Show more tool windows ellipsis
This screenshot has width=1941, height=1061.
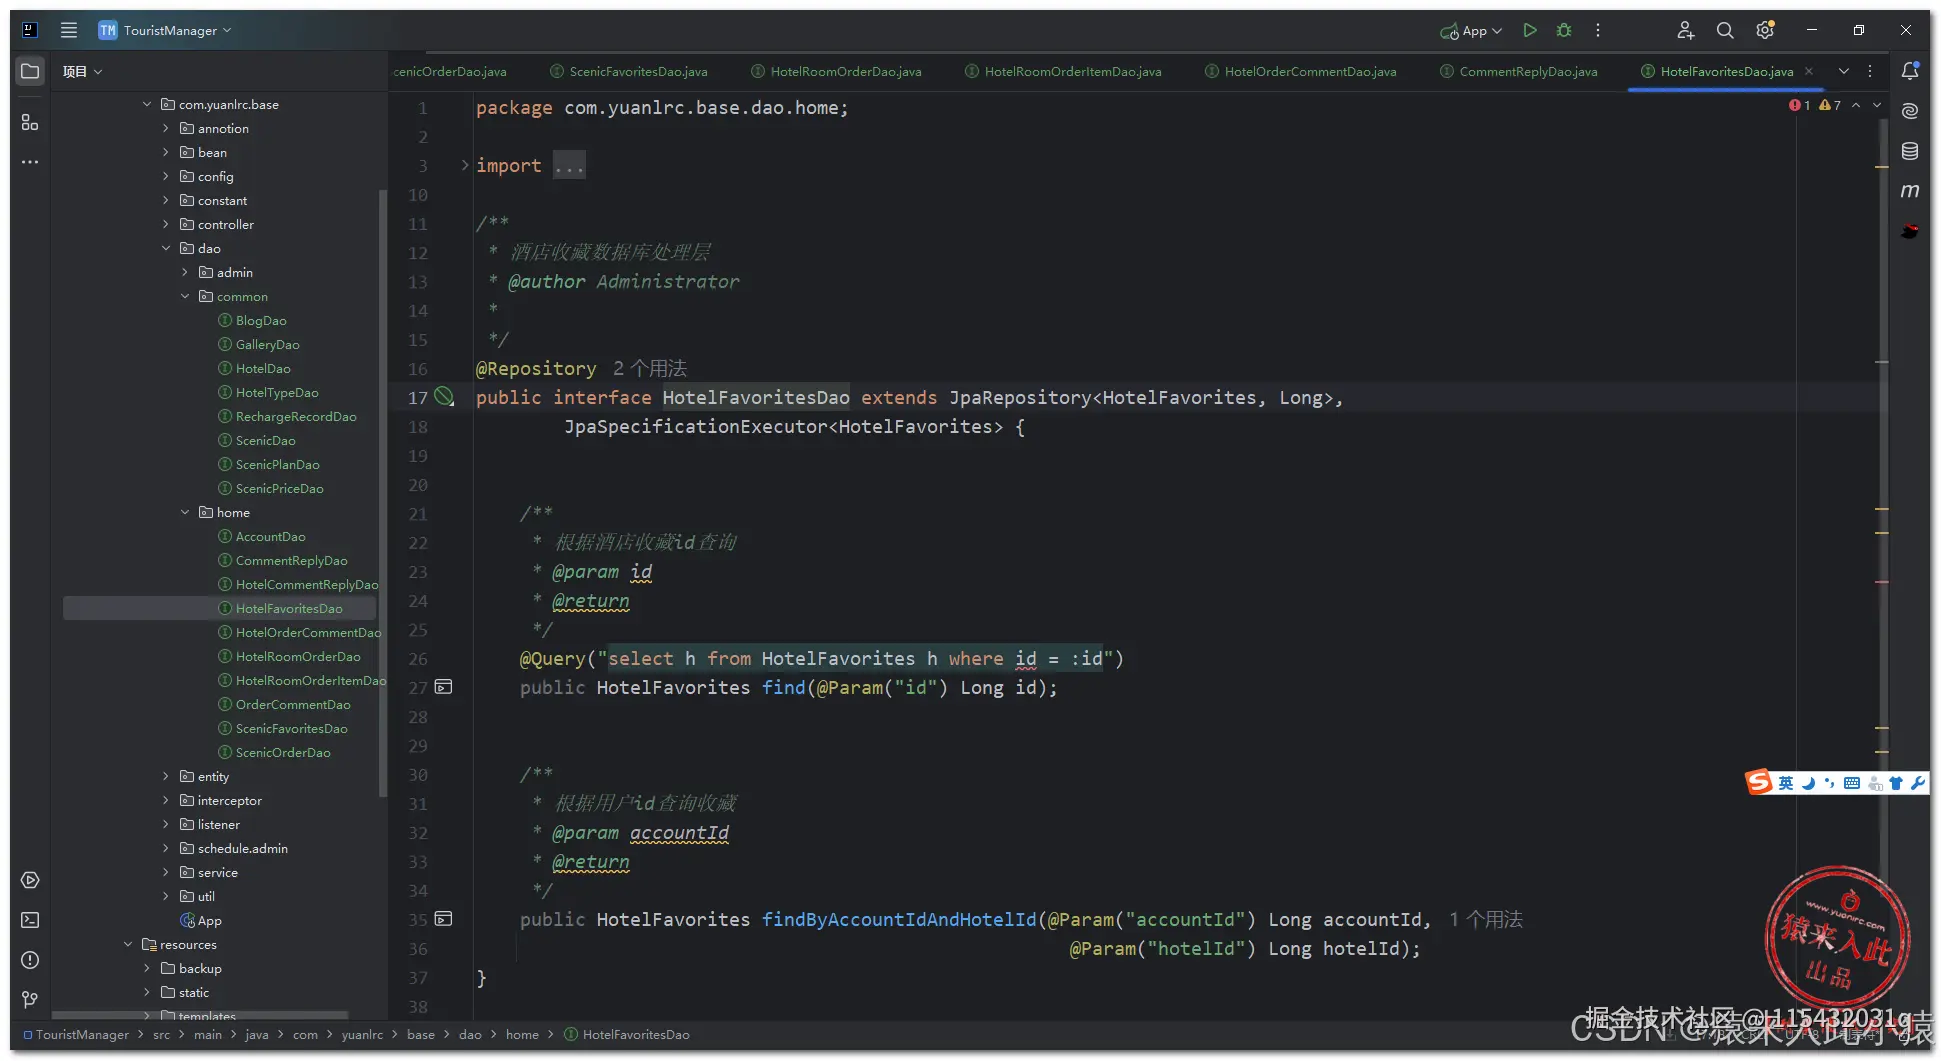pyautogui.click(x=30, y=162)
